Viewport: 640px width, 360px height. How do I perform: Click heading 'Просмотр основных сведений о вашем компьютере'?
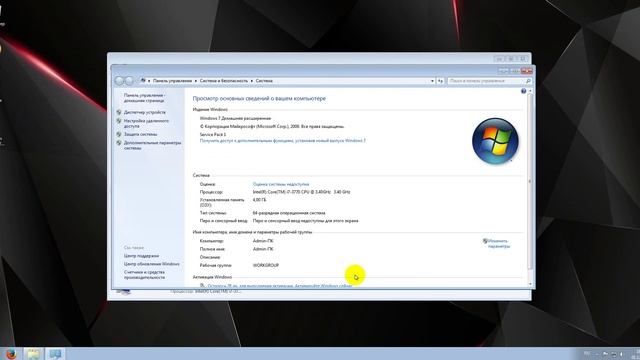point(259,98)
